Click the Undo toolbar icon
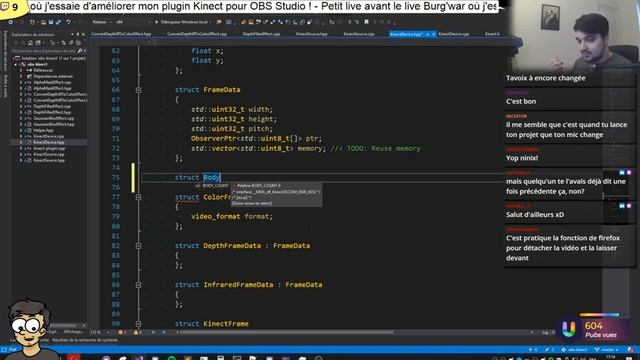Screen dimensions: 640x360 pyautogui.click(x=68, y=22)
